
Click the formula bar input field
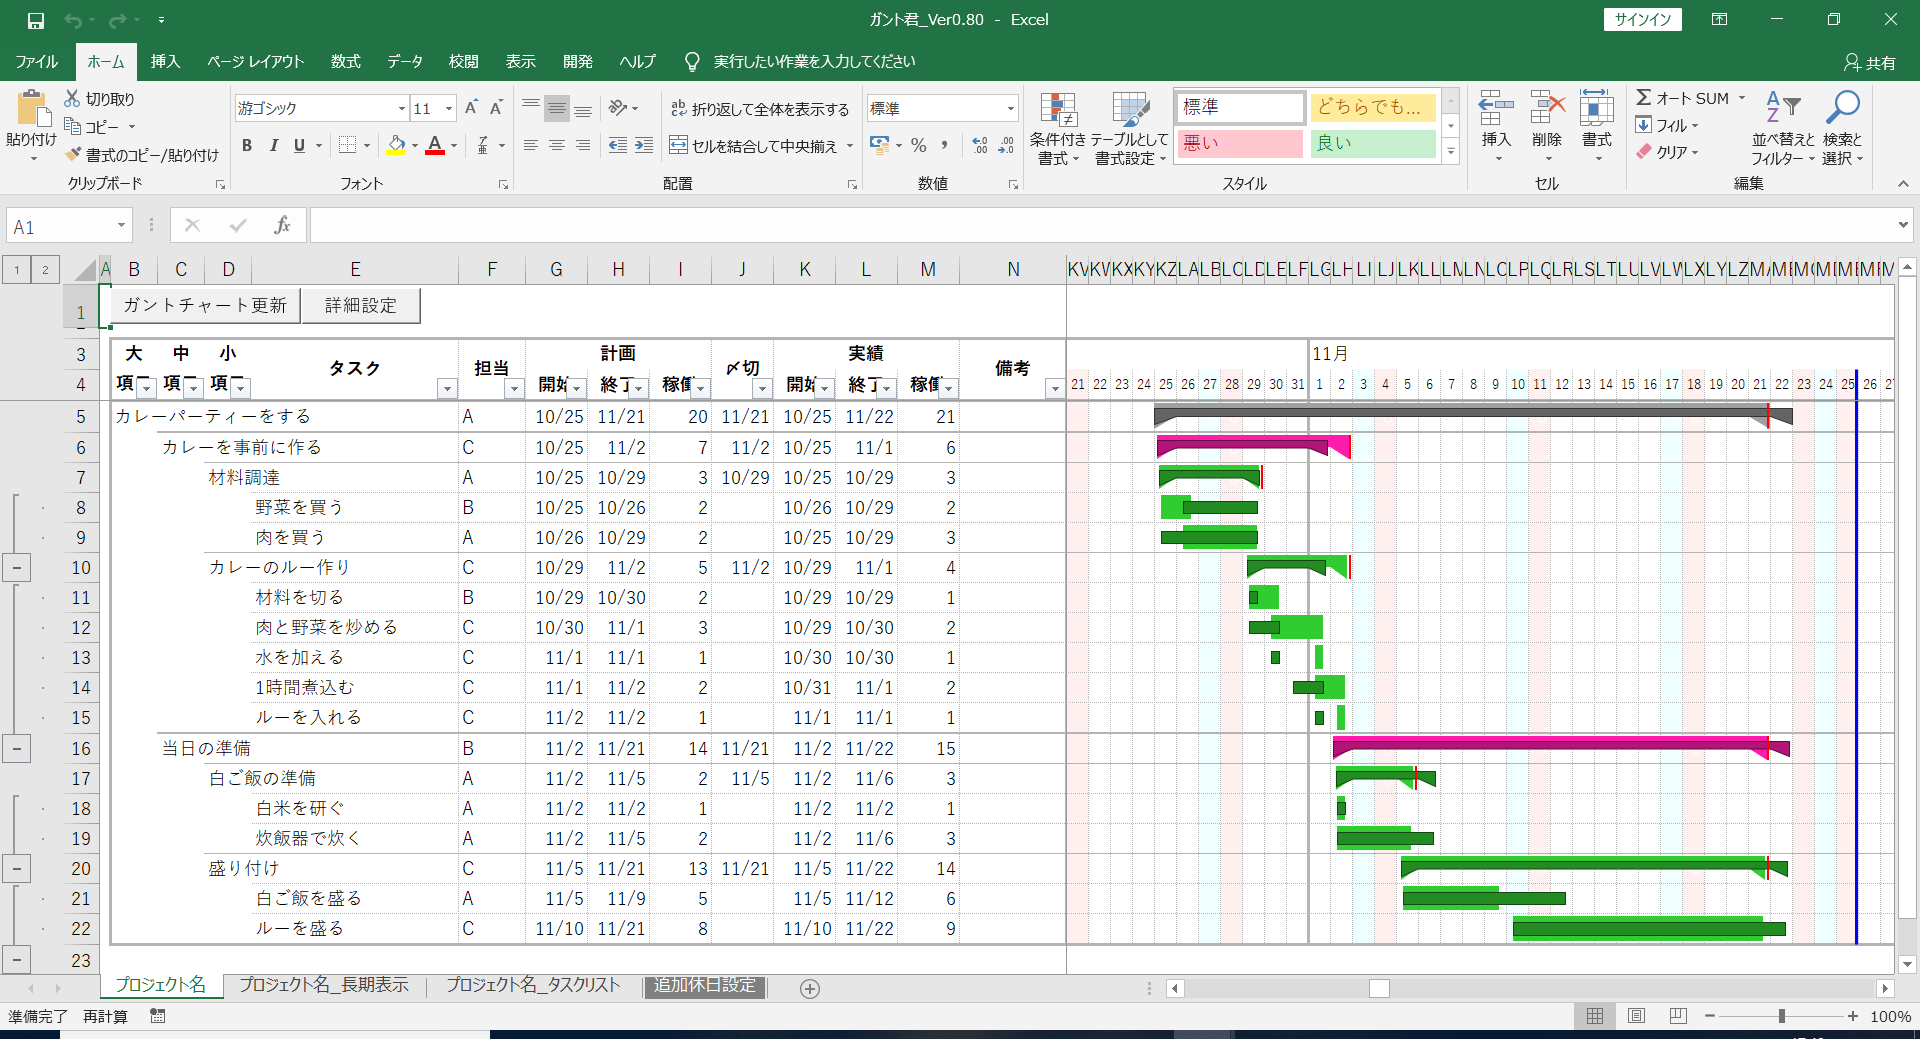pyautogui.click(x=1100, y=226)
